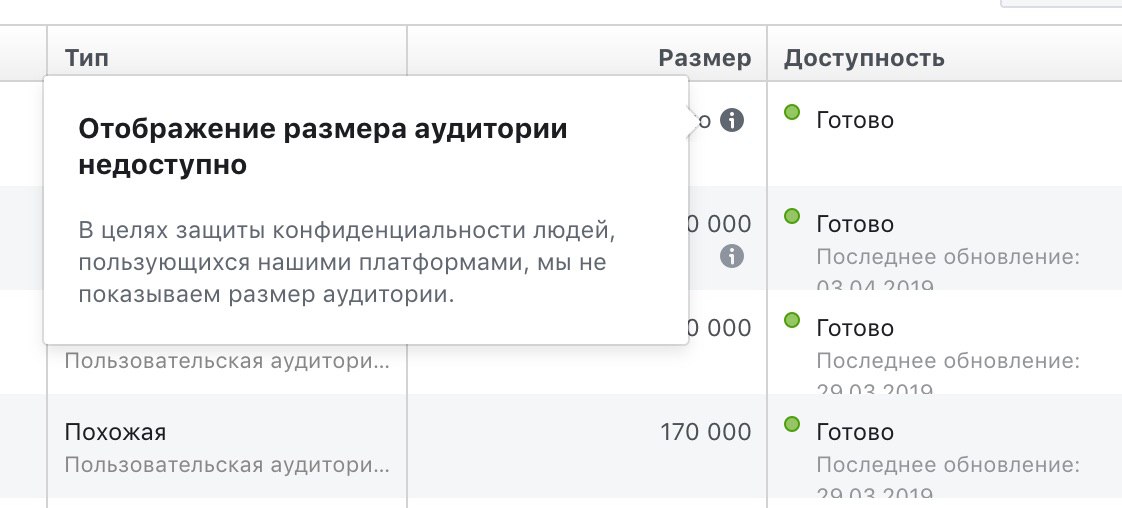
Task: Click the tooltip text about protecting people's privacy
Action: point(346,263)
